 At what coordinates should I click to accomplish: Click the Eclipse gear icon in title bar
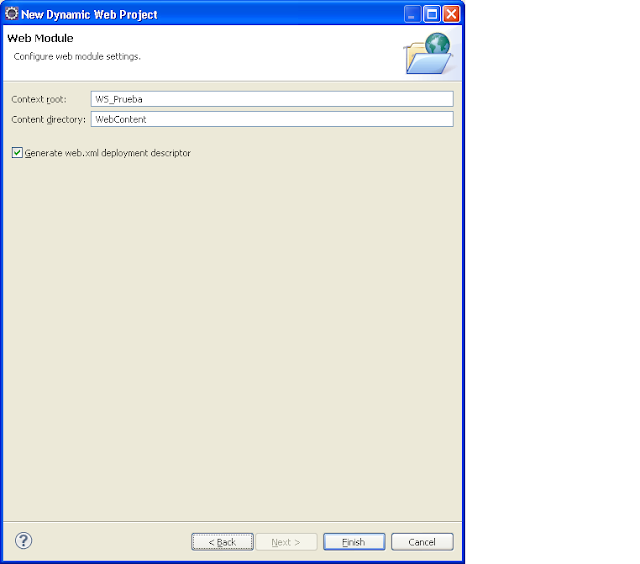11,13
